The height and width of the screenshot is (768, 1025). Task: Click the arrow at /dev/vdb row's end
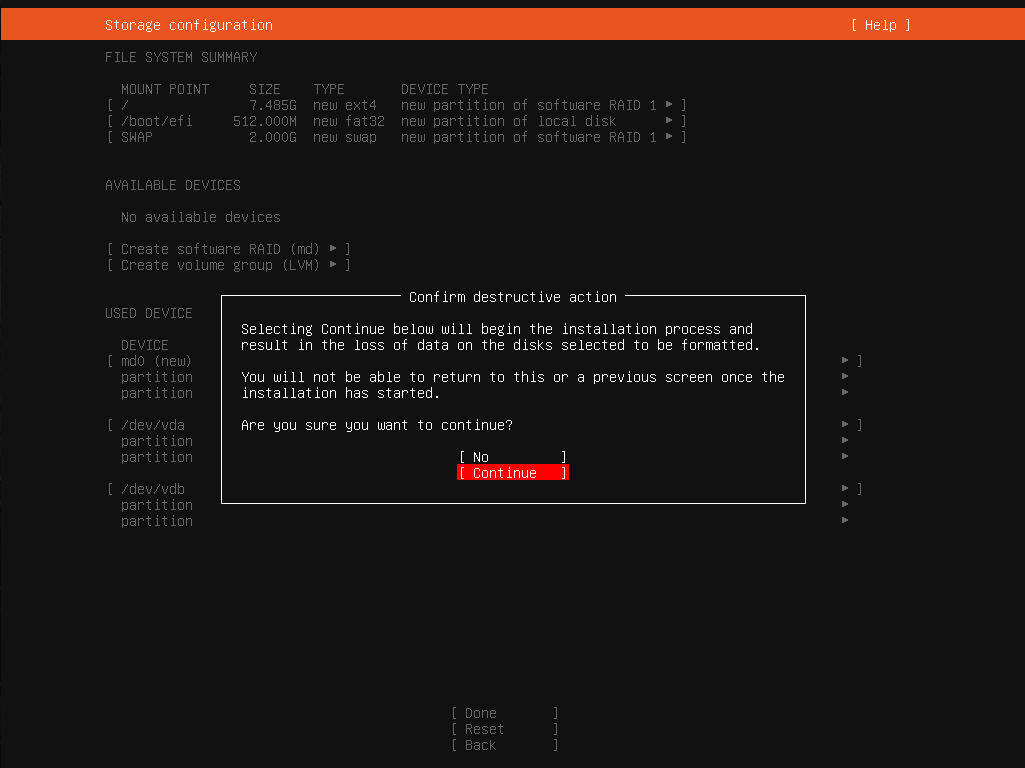tap(846, 489)
